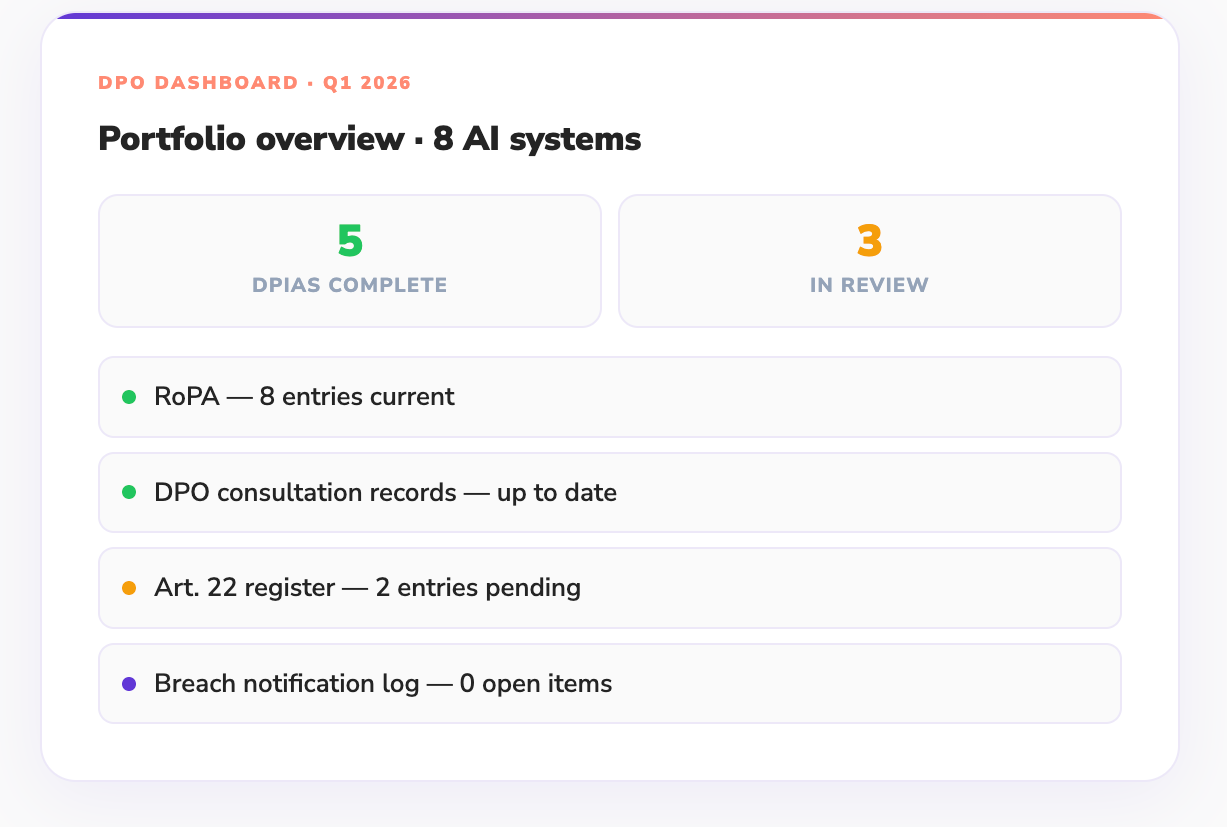Click purple dot beside Breach notification log
Viewport: 1227px width, 827px height.
(x=129, y=684)
